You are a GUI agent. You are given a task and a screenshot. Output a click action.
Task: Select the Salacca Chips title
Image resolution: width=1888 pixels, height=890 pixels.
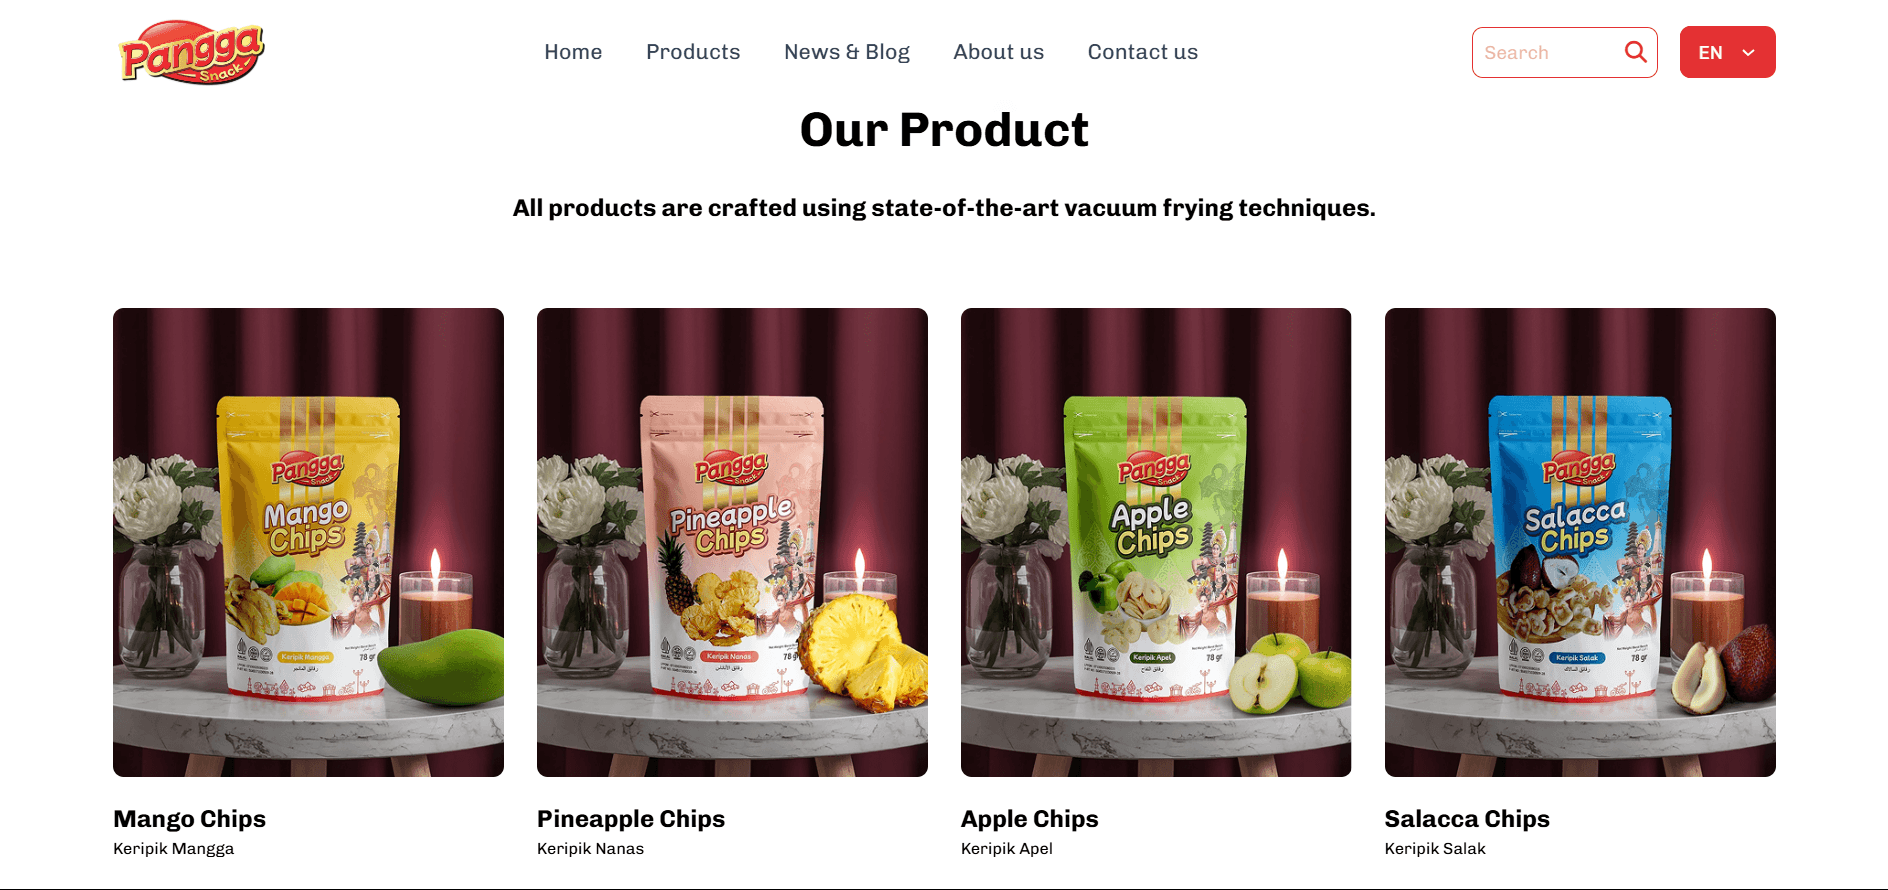click(x=1467, y=819)
